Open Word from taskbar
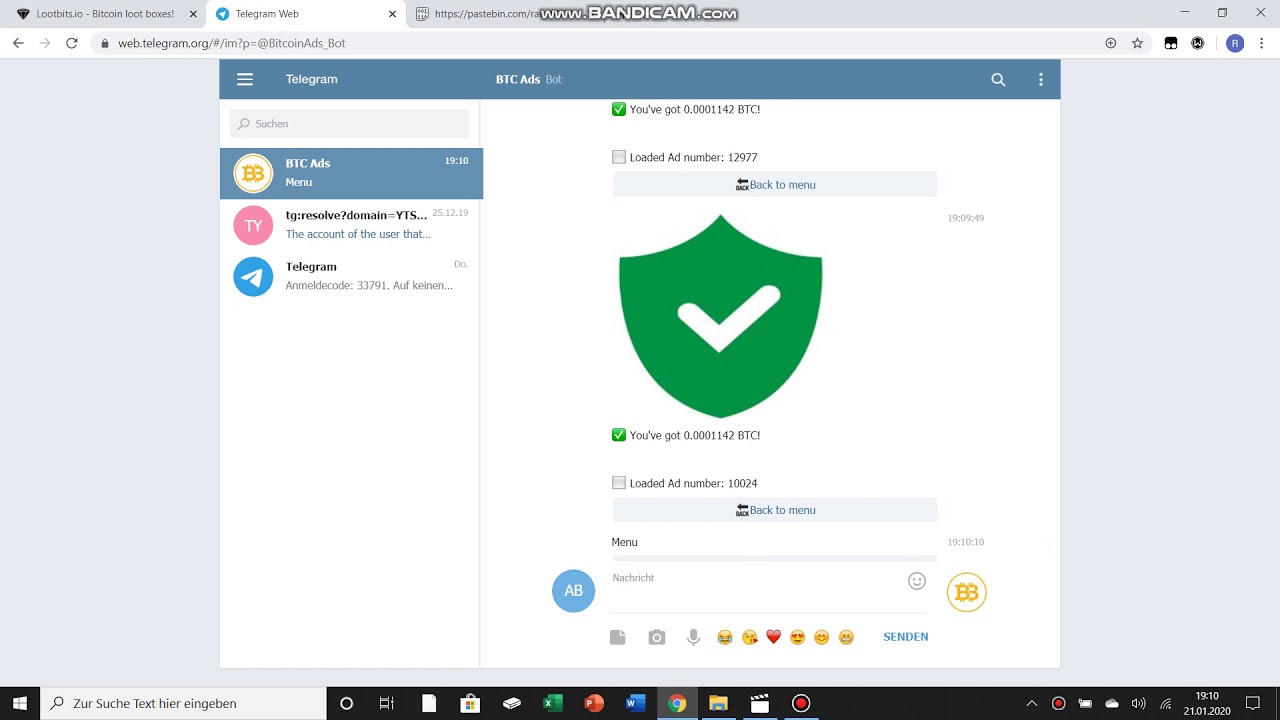 point(635,703)
